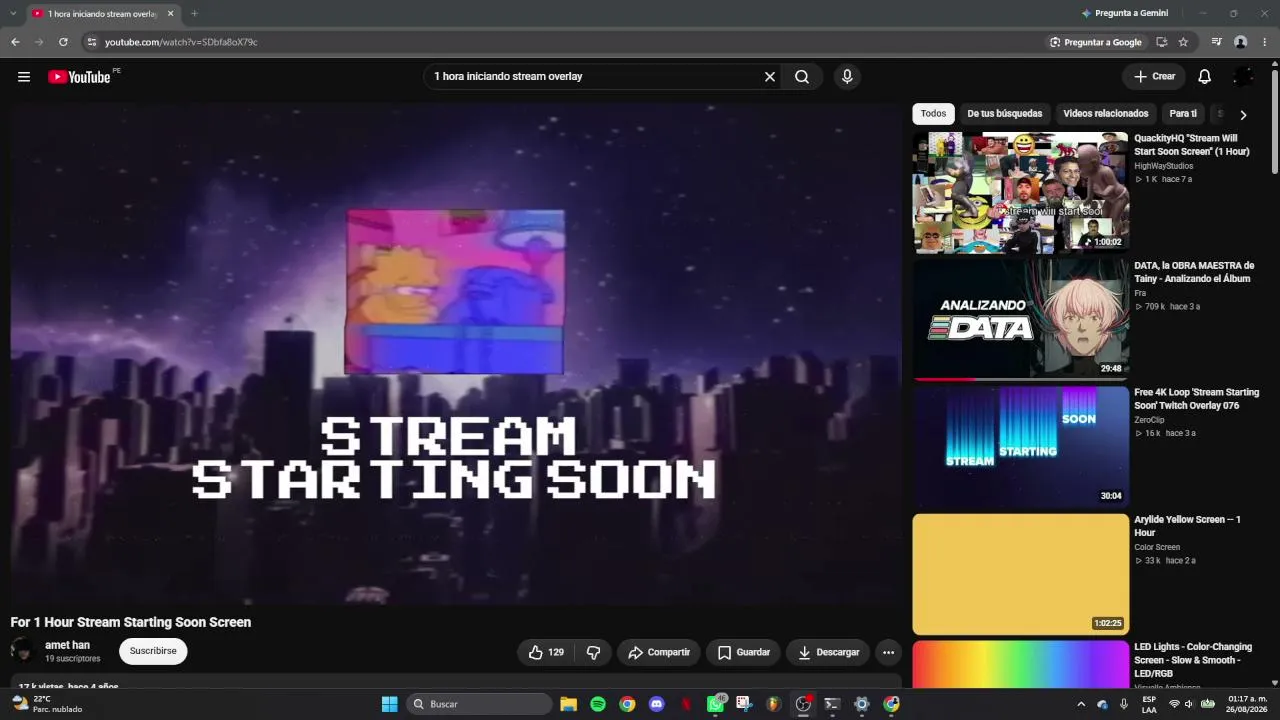1280x720 pixels.
Task: Open 'LED Lights - Color-Changing Screen' video title
Action: (x=1193, y=660)
